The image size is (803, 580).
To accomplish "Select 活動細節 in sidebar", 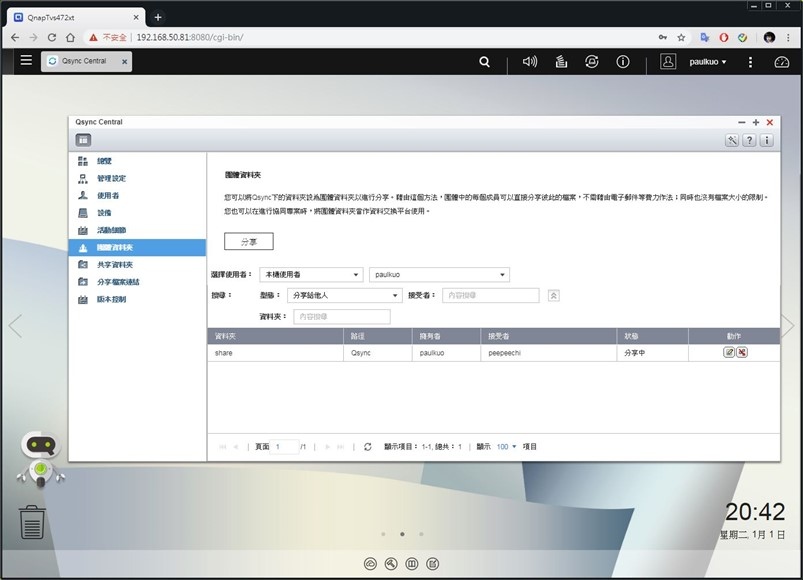I will coord(137,230).
